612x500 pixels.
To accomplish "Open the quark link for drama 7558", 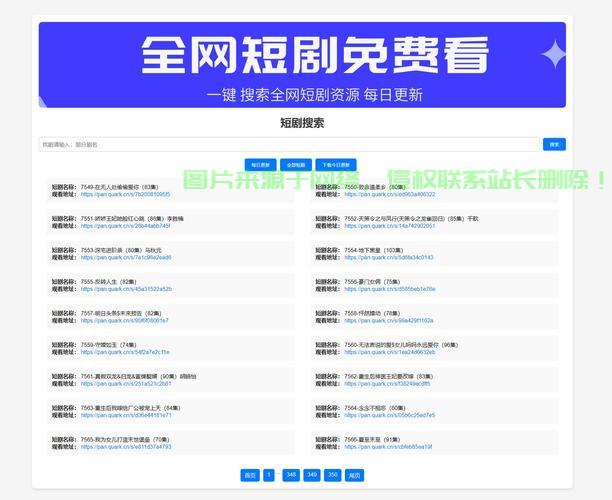I will [389, 320].
